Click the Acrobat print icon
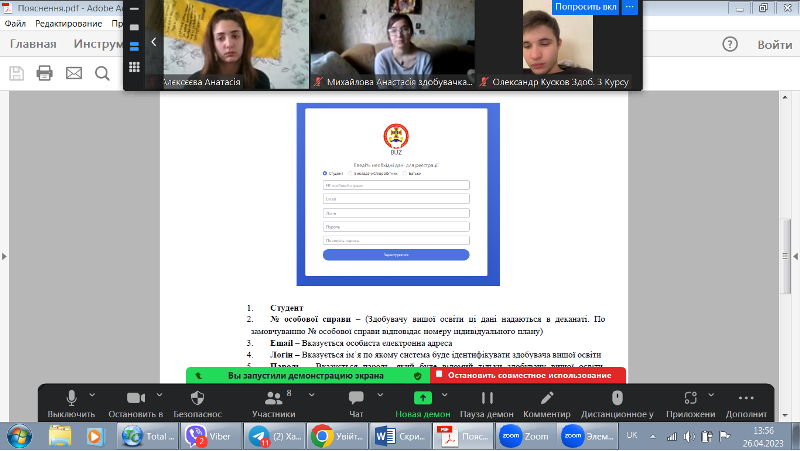The image size is (800, 451). (x=44, y=72)
